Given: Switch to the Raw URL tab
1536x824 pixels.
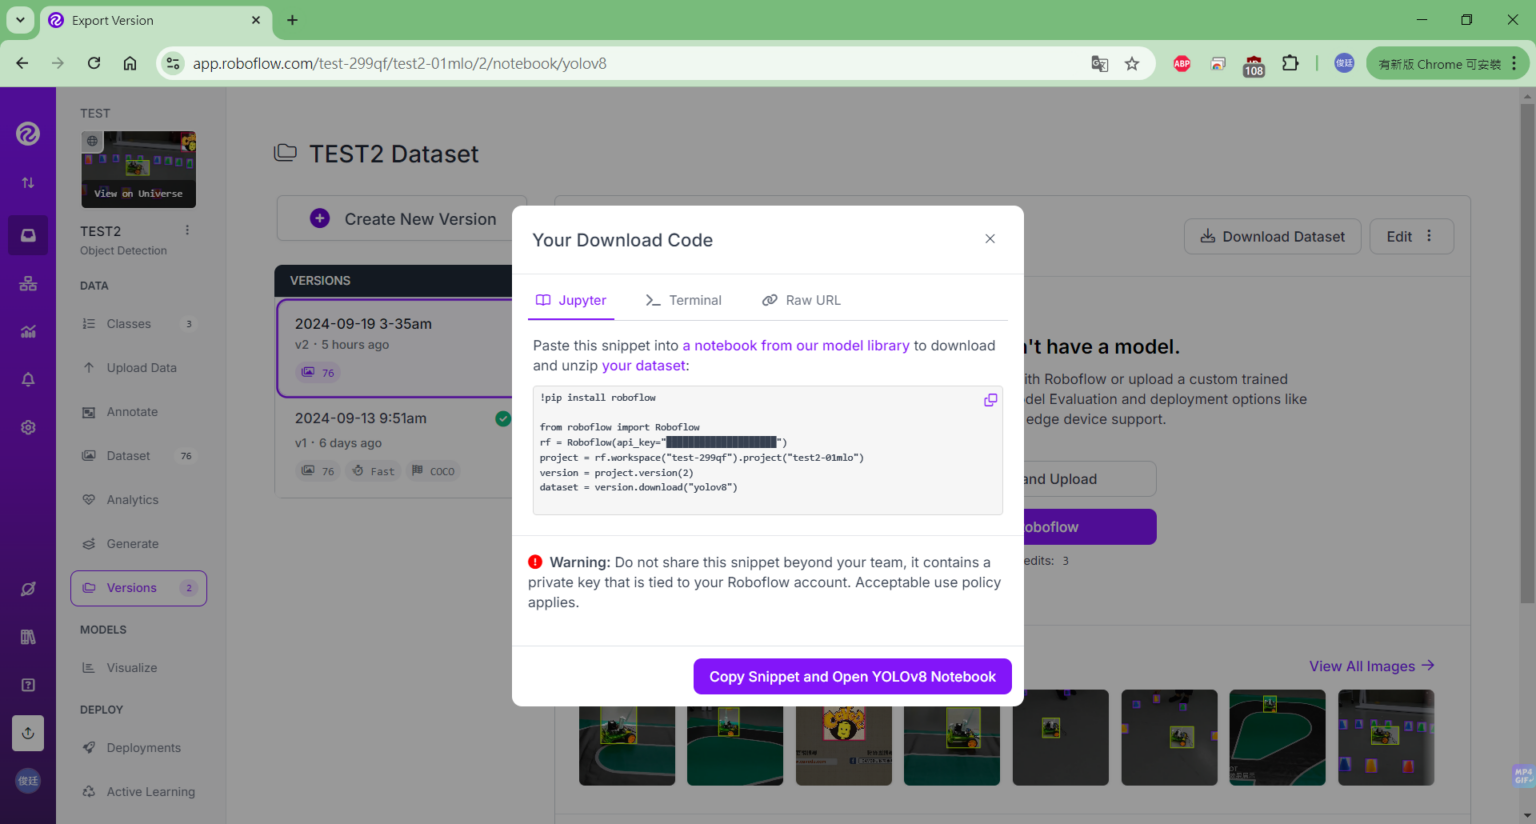Looking at the screenshot, I should tap(800, 300).
